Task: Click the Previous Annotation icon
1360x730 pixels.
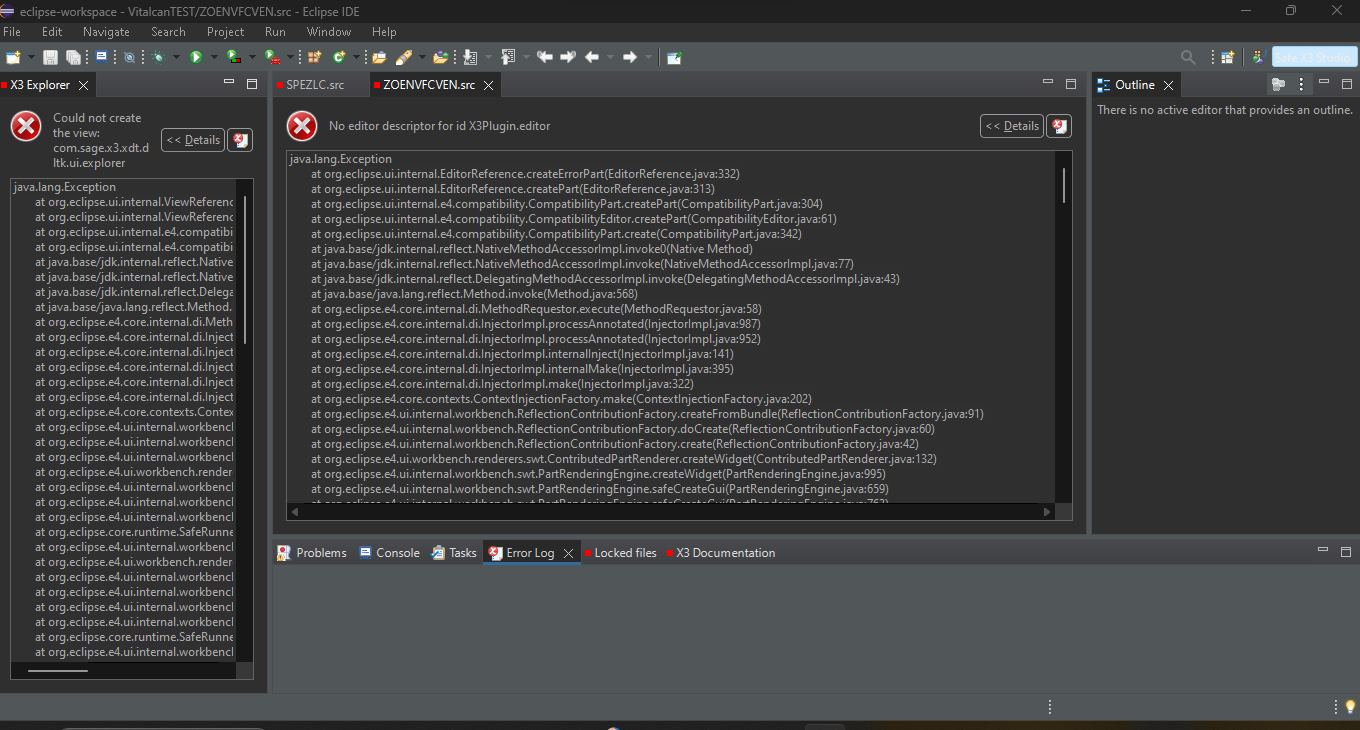Action: [x=508, y=57]
